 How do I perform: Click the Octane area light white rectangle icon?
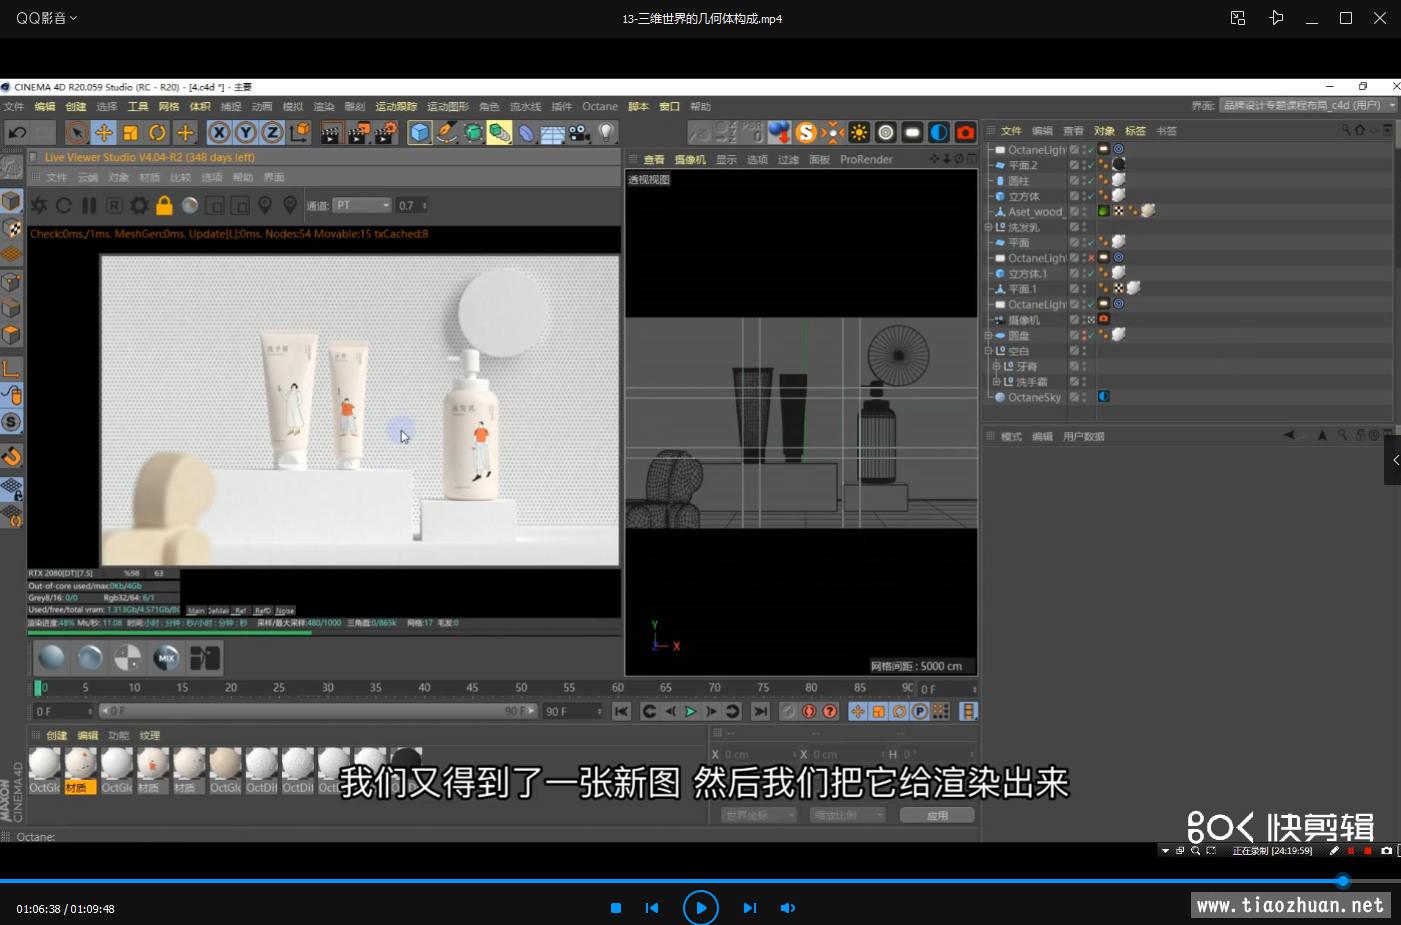pyautogui.click(x=912, y=132)
